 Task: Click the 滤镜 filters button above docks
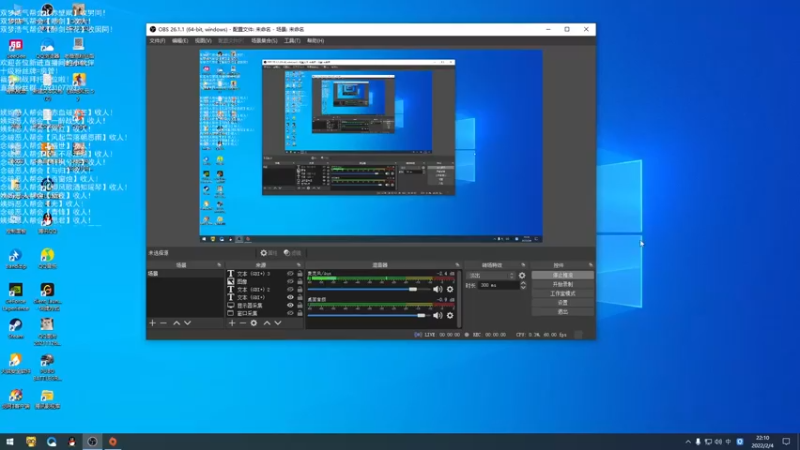tap(293, 253)
